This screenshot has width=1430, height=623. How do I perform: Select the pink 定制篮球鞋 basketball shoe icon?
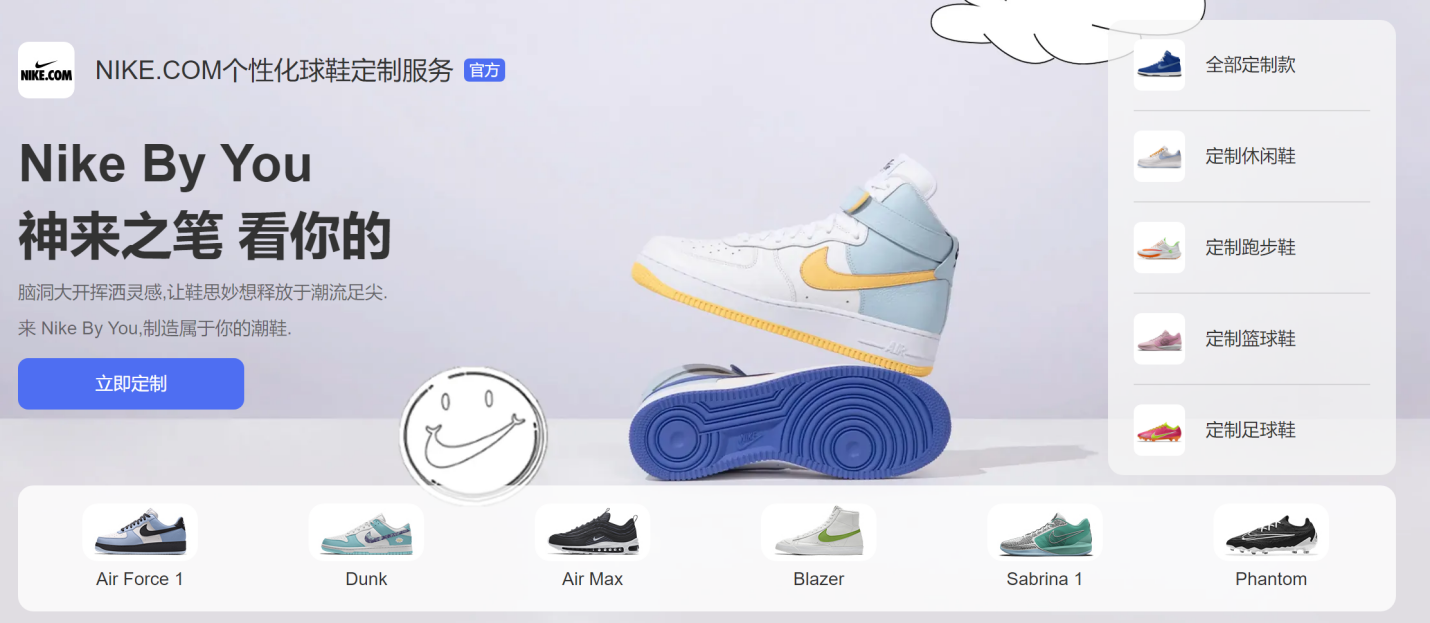click(1159, 339)
